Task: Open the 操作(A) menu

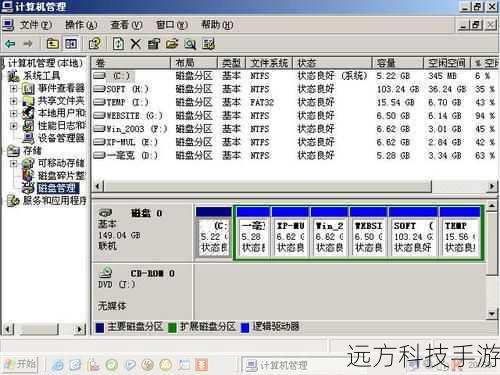Action: 81,25
